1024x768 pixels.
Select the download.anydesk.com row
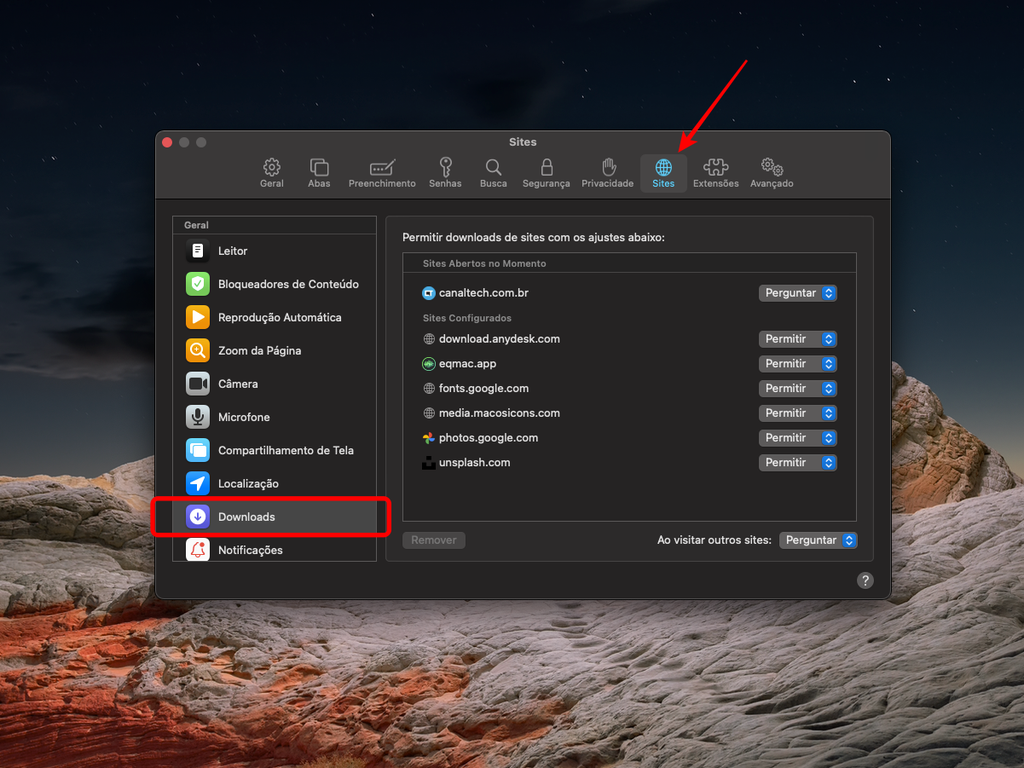630,339
